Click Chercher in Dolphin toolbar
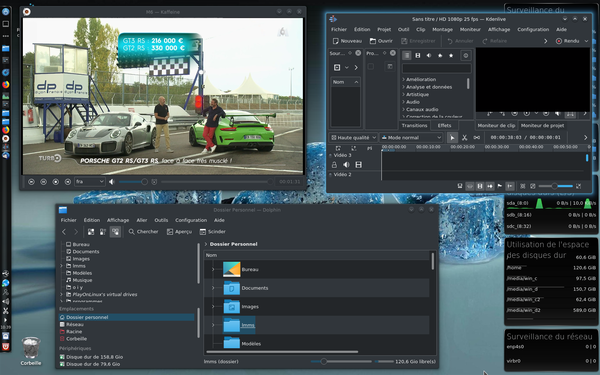The height and width of the screenshot is (375, 600). (x=143, y=232)
